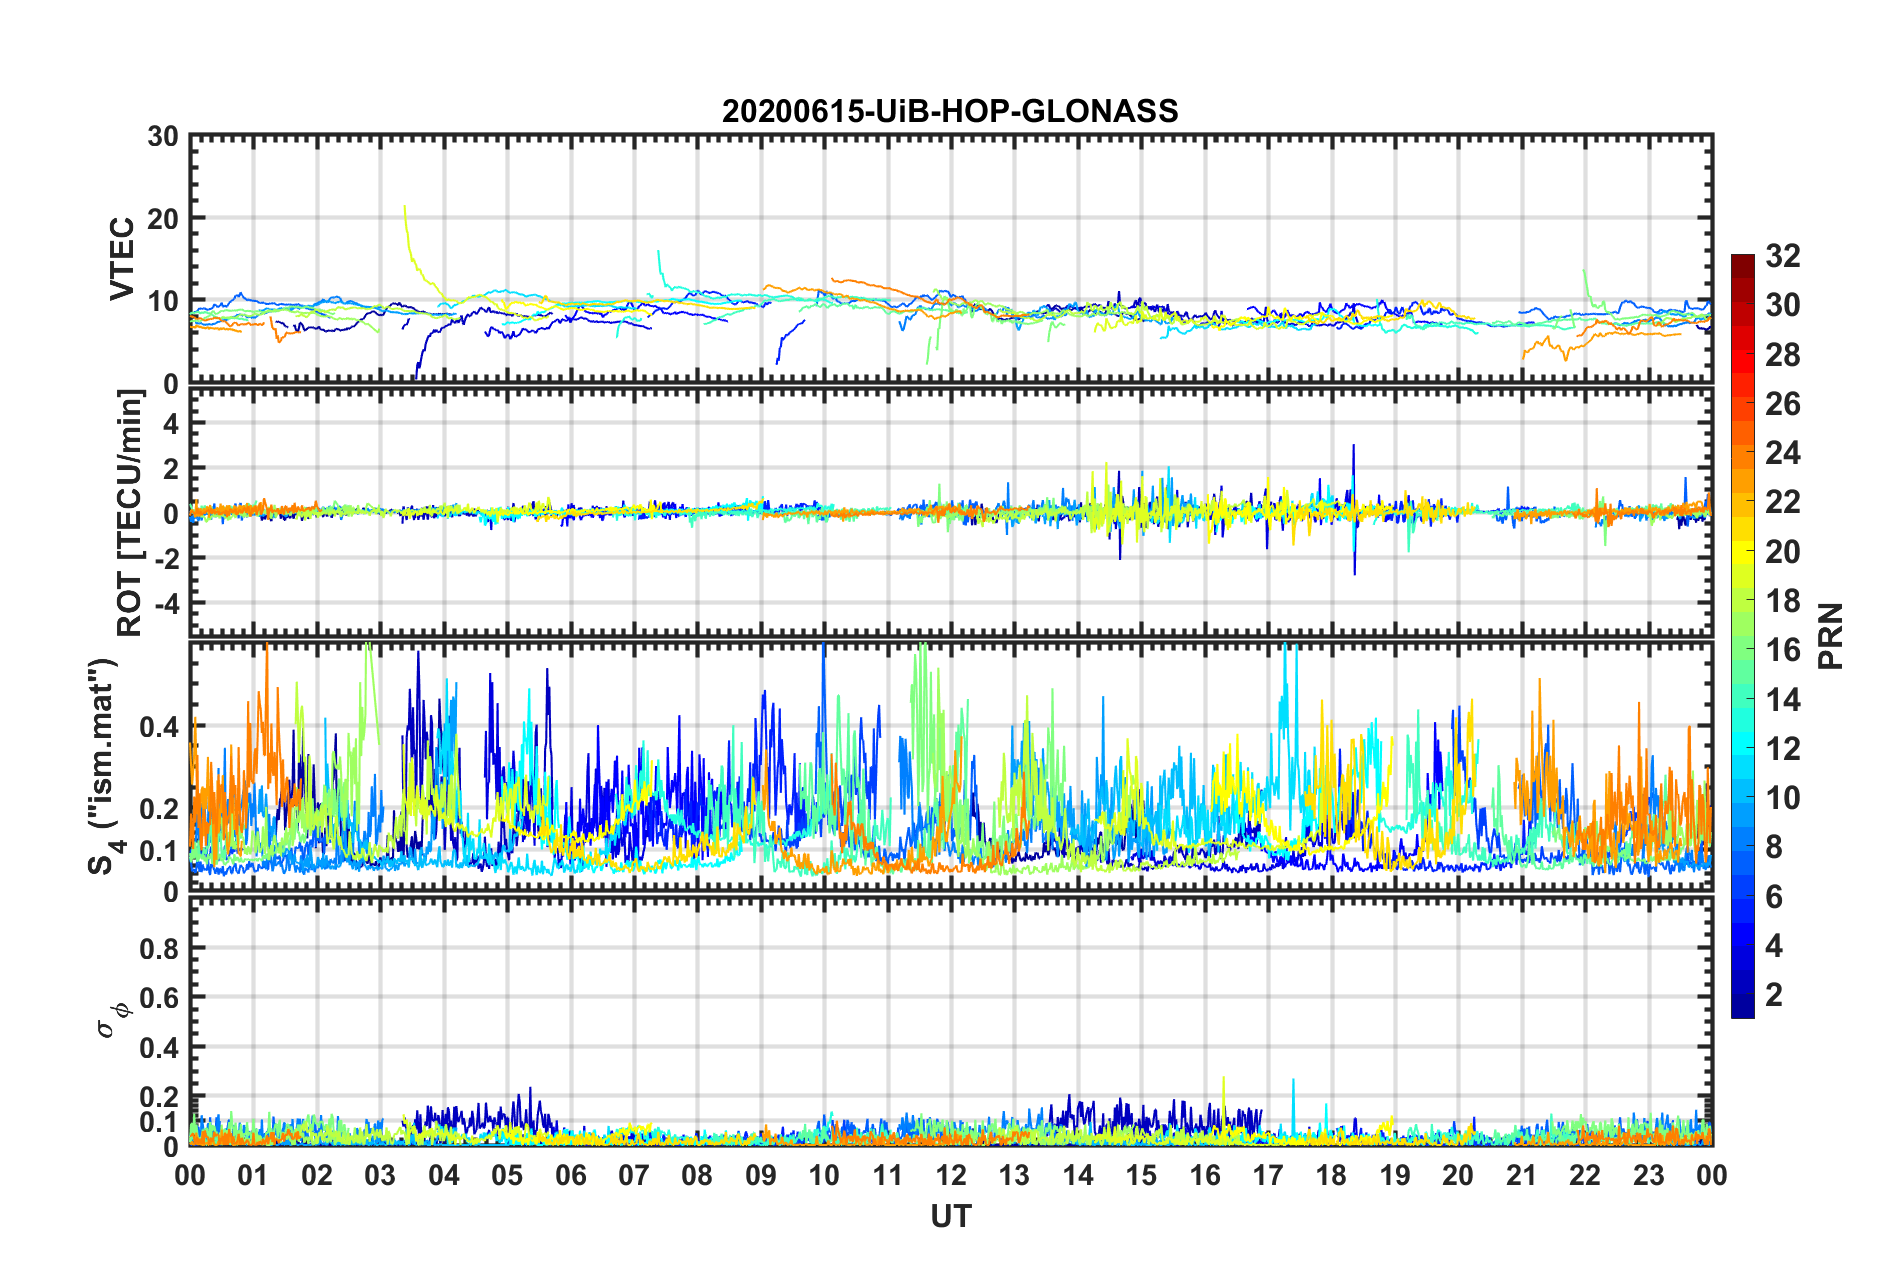Click UT axis tick label 03
This screenshot has width=1902, height=1272.
click(x=380, y=1175)
